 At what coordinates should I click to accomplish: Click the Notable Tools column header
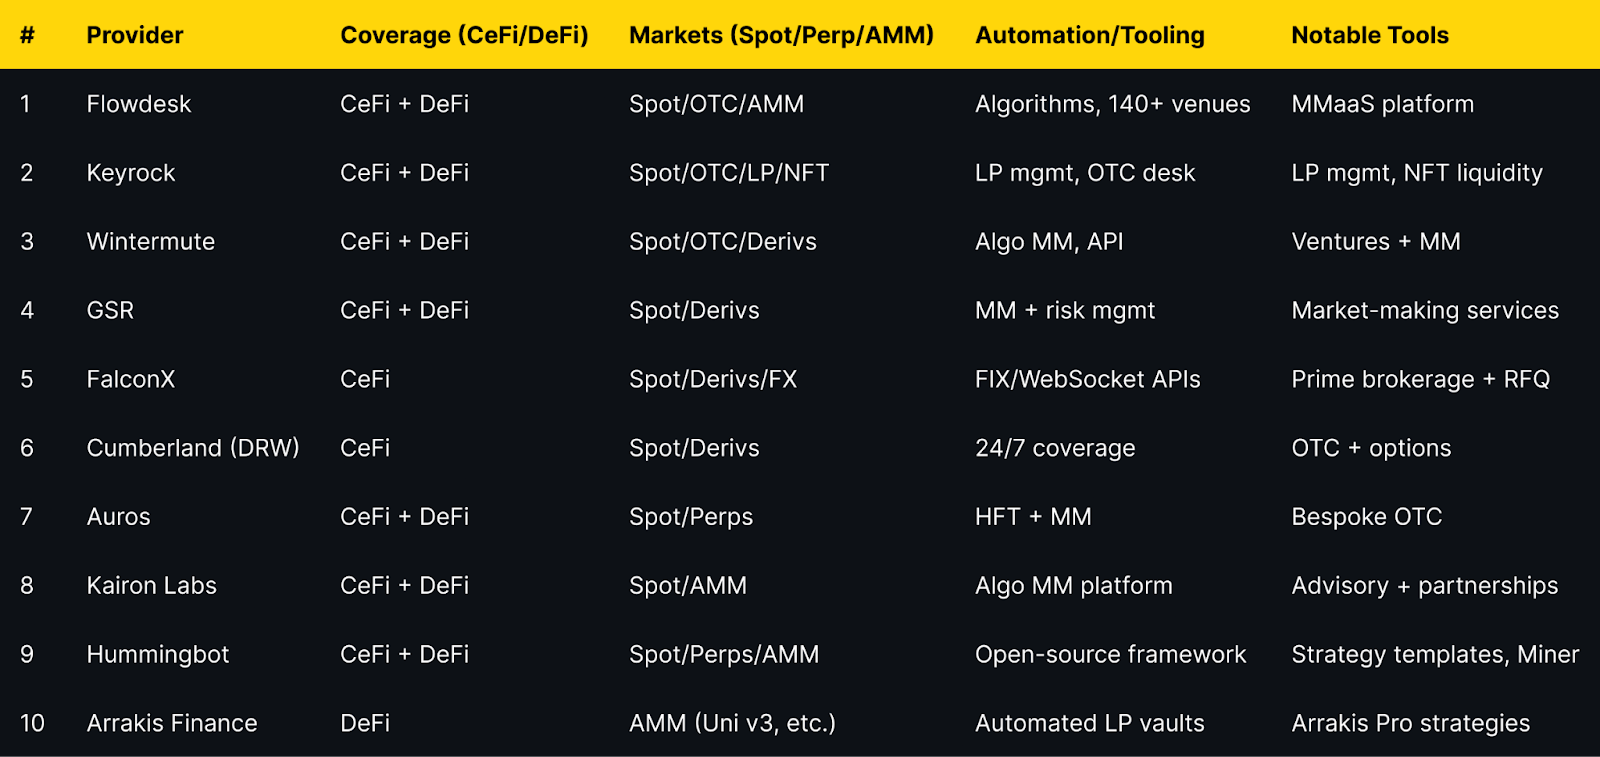(x=1370, y=35)
